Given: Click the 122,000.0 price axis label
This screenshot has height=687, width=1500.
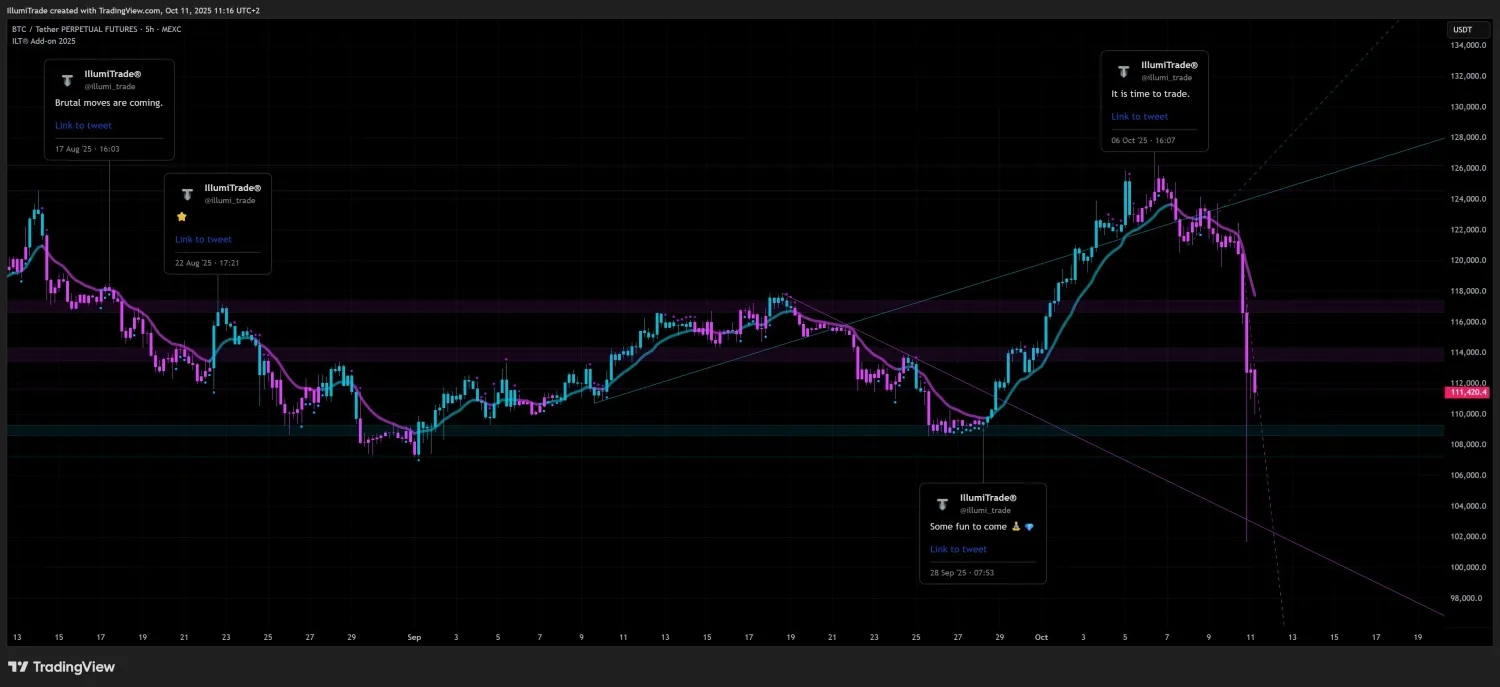Looking at the screenshot, I should coord(1466,230).
